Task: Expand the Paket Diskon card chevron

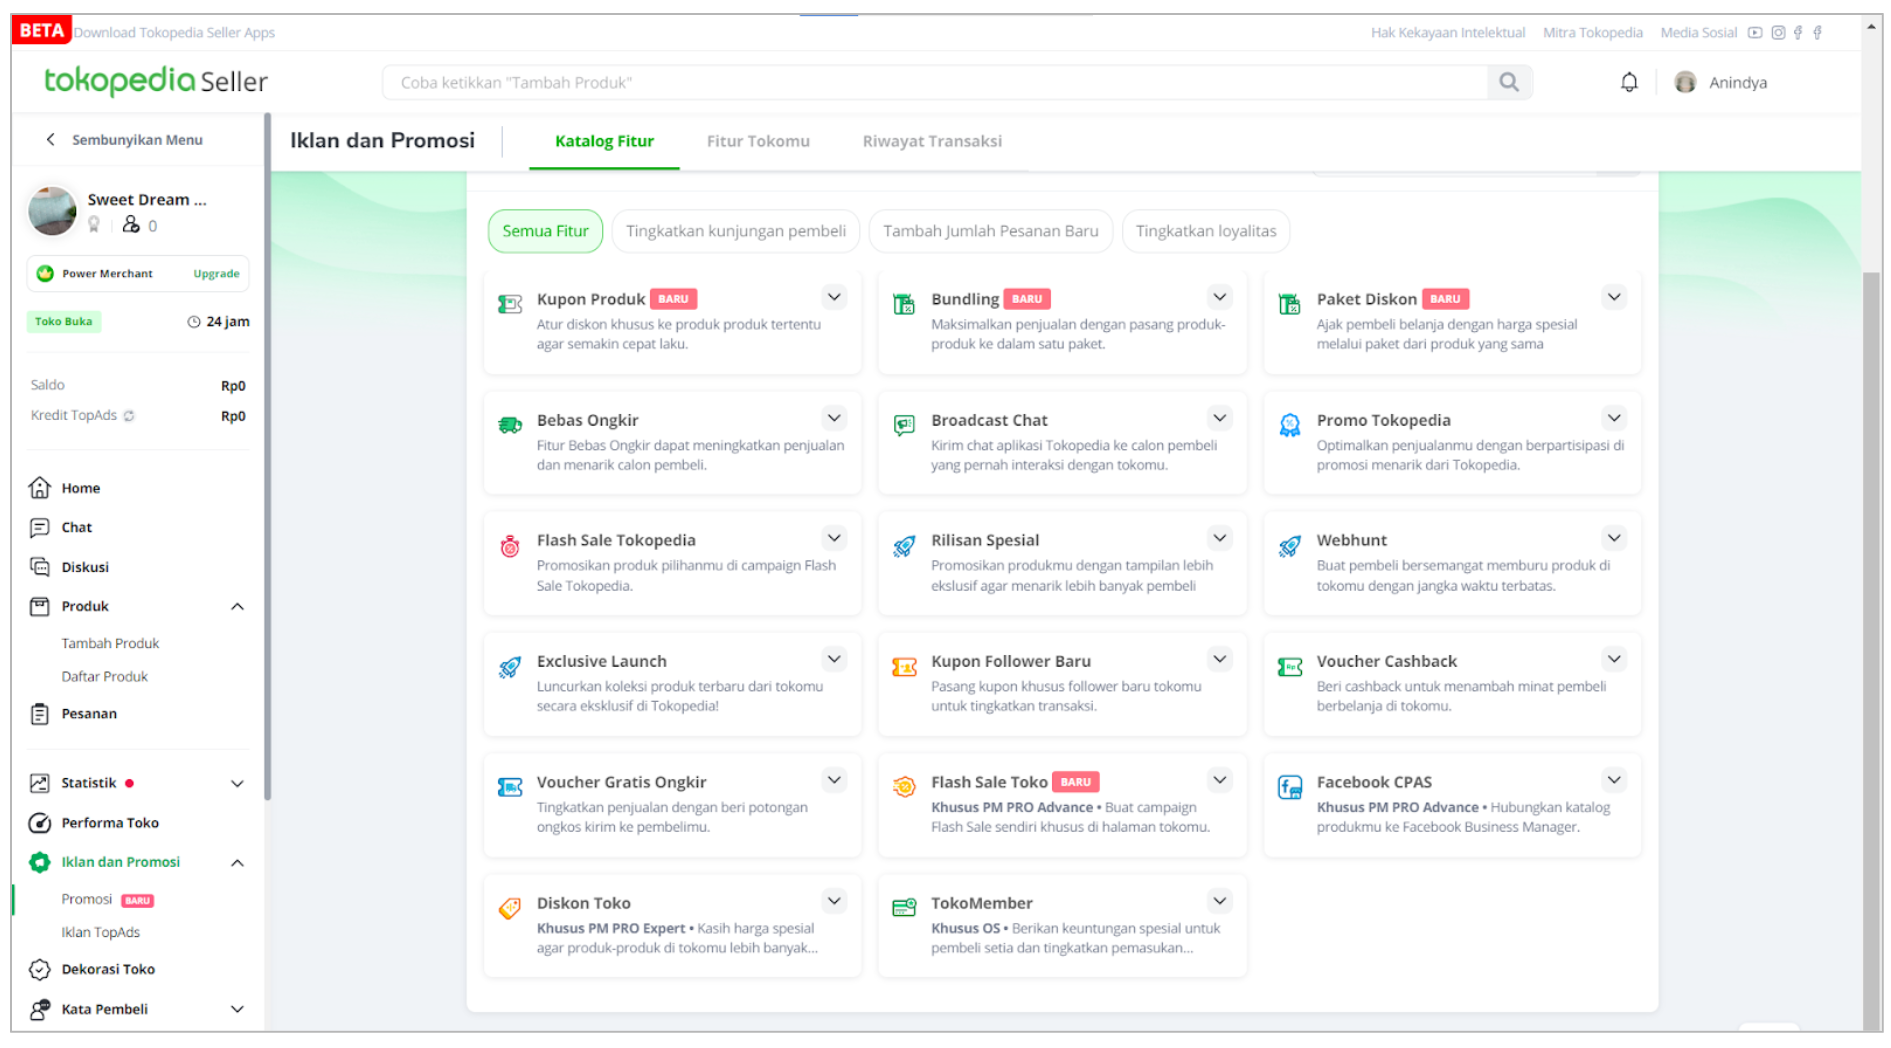Action: pyautogui.click(x=1613, y=297)
